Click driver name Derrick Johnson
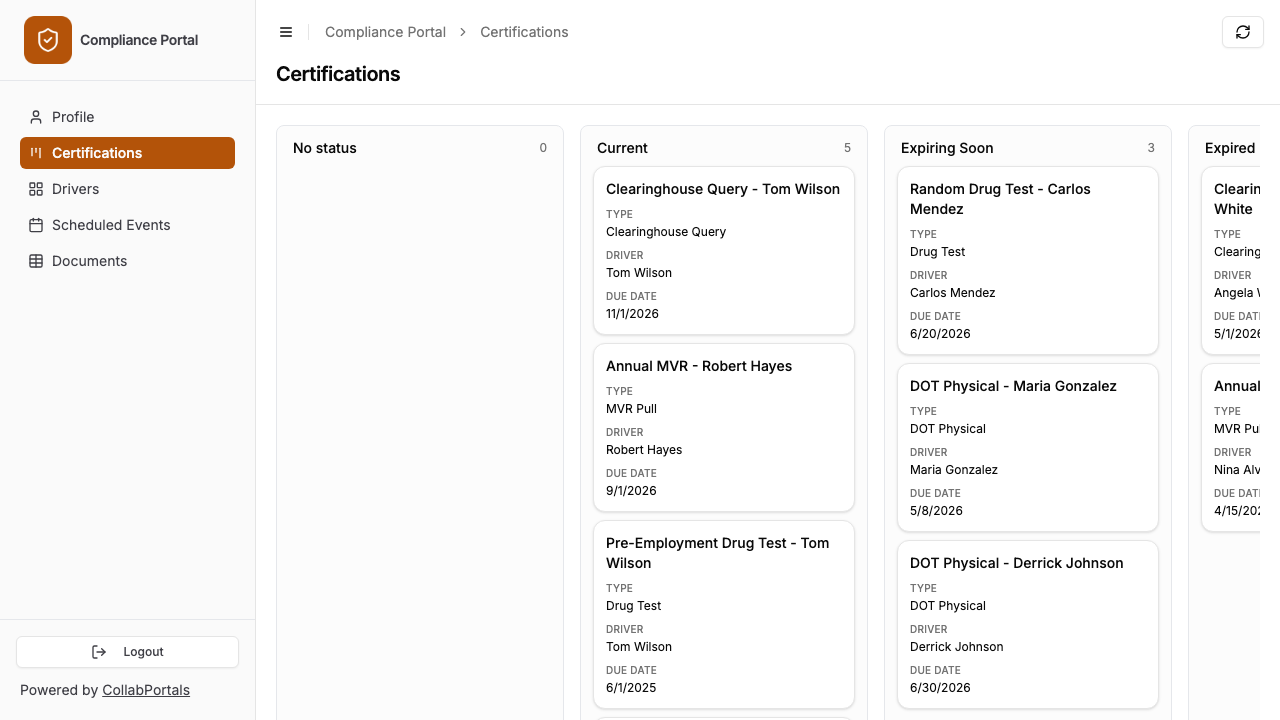 coord(956,647)
